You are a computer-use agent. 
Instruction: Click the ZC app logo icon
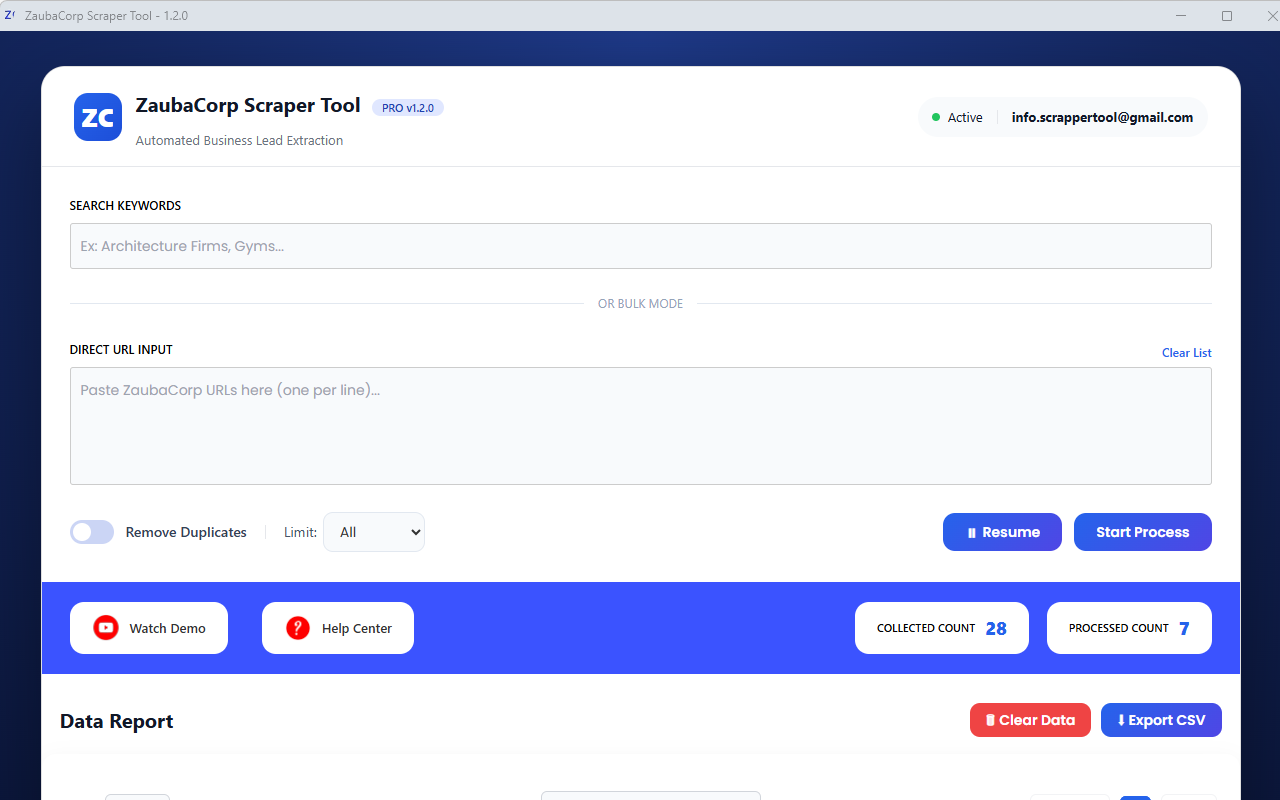click(x=98, y=117)
